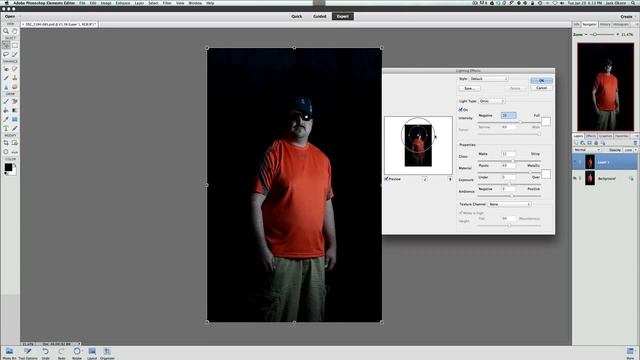Hide the Background layer visibility eye

(x=576, y=178)
